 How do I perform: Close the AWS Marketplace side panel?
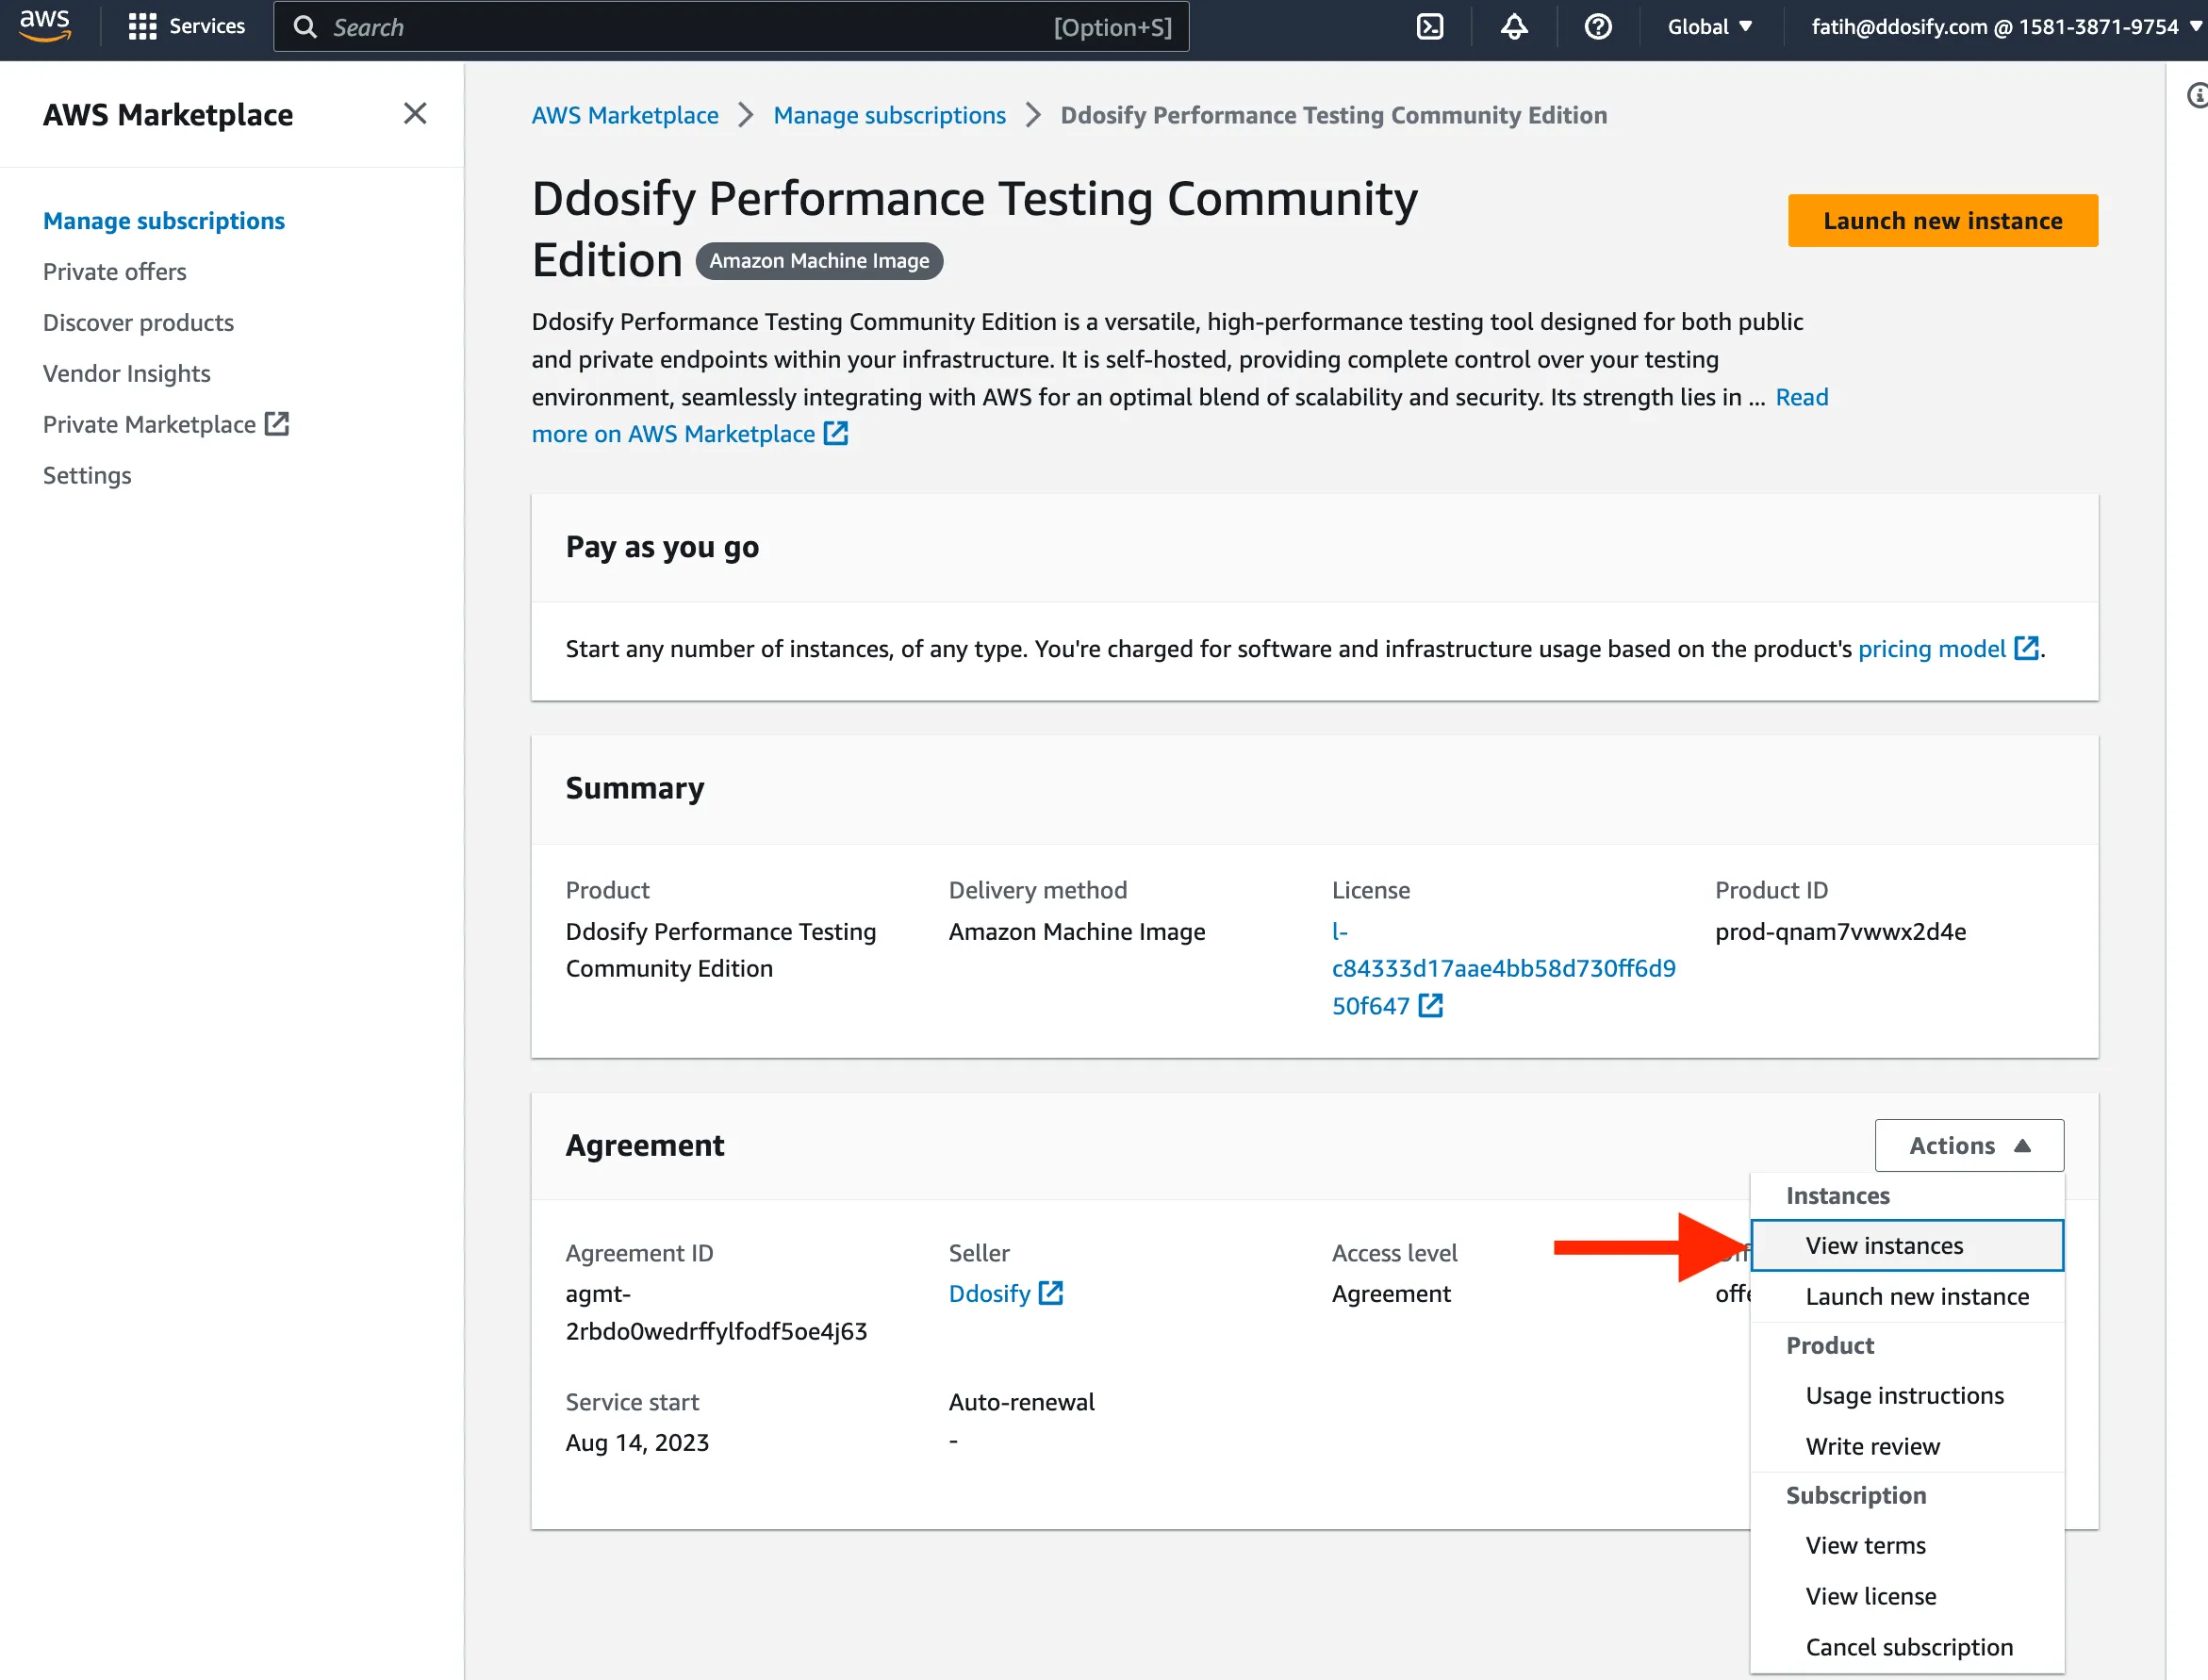[x=415, y=114]
